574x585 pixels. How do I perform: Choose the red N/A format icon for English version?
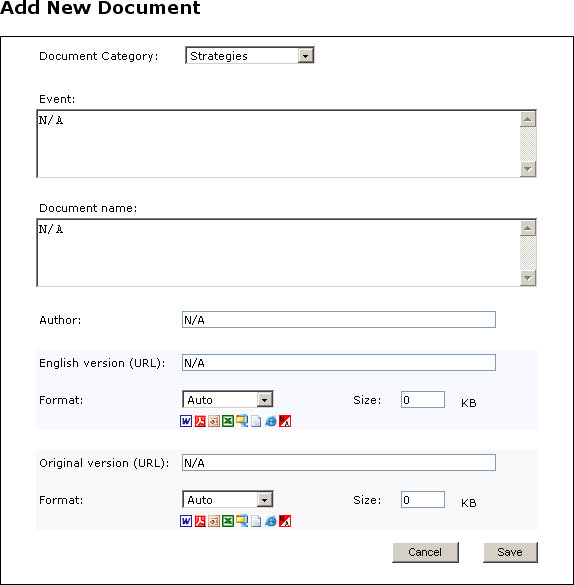click(285, 421)
